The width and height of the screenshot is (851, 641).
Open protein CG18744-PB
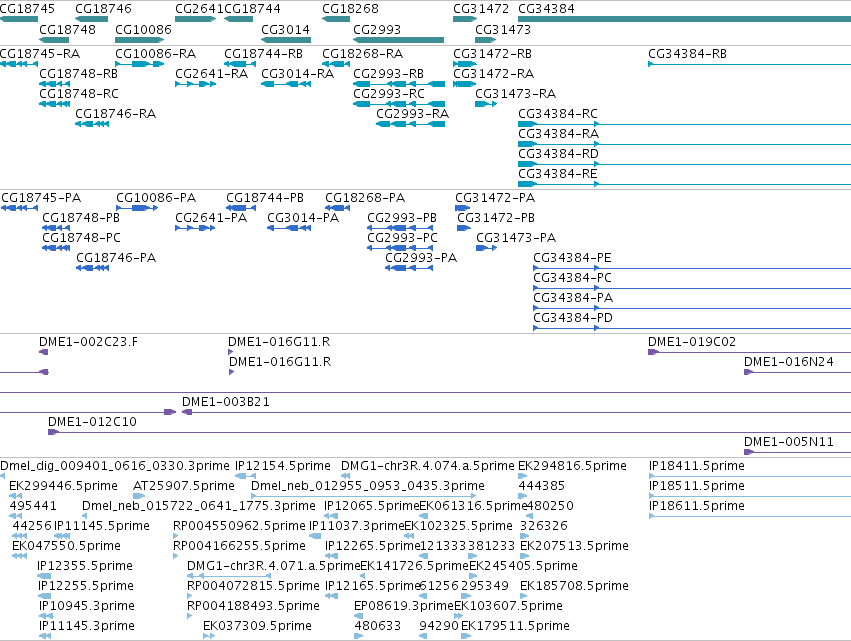pos(265,198)
